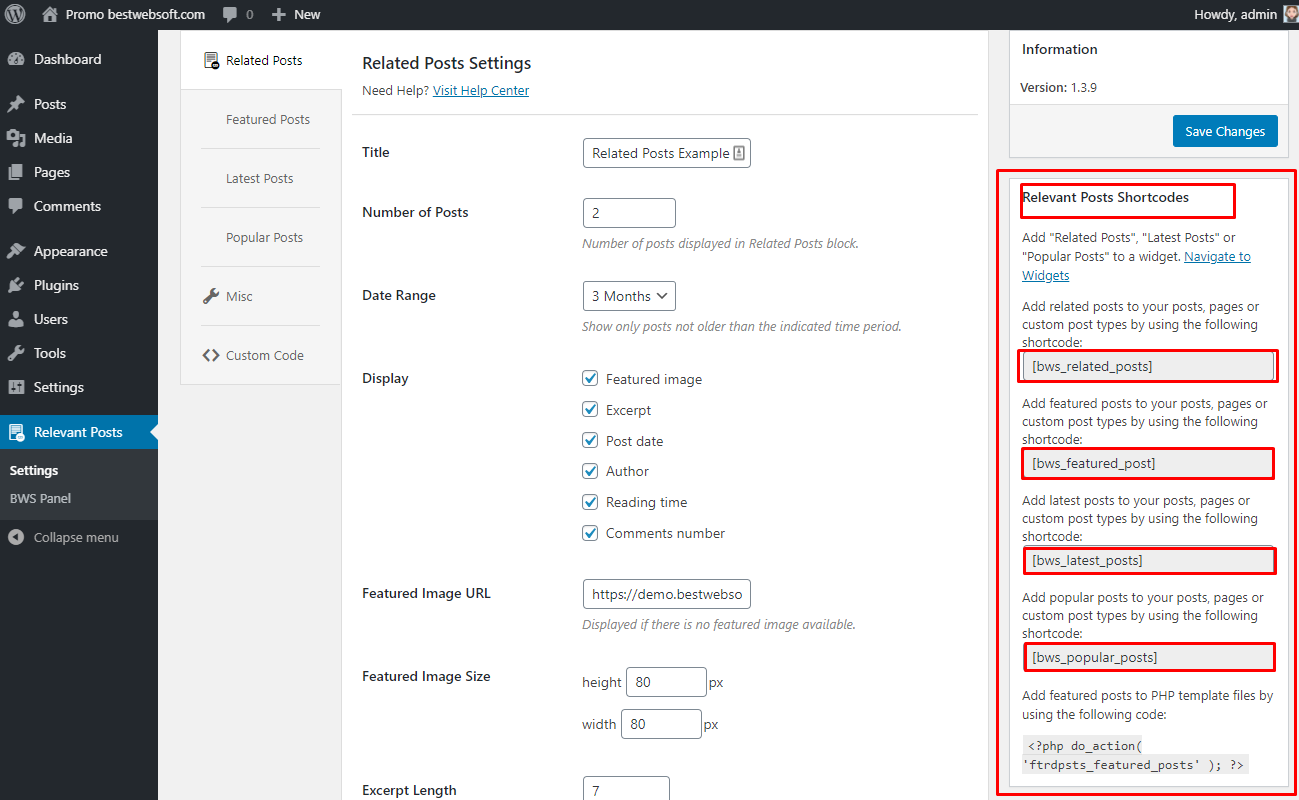Click the Users icon in sidebar
This screenshot has height=800, width=1299.
pyautogui.click(x=16, y=319)
